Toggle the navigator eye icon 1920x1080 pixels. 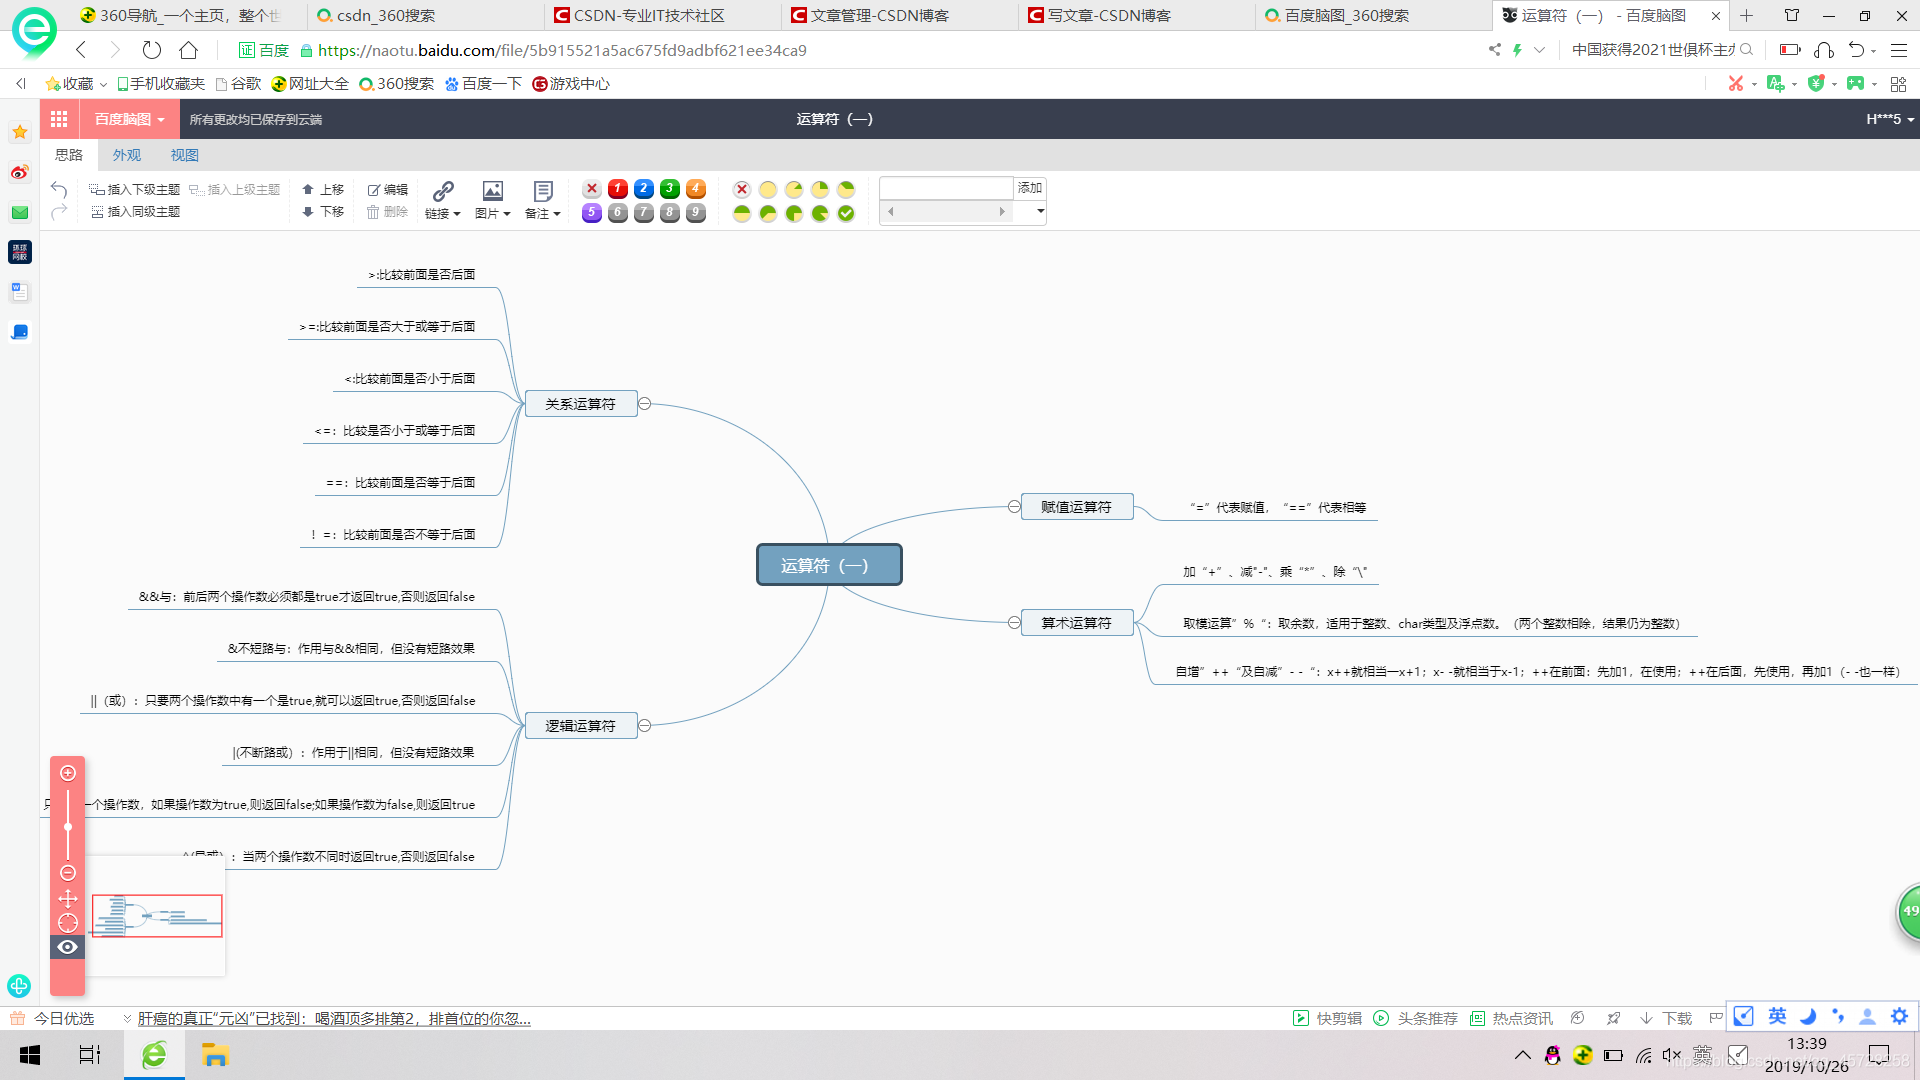pos(68,947)
